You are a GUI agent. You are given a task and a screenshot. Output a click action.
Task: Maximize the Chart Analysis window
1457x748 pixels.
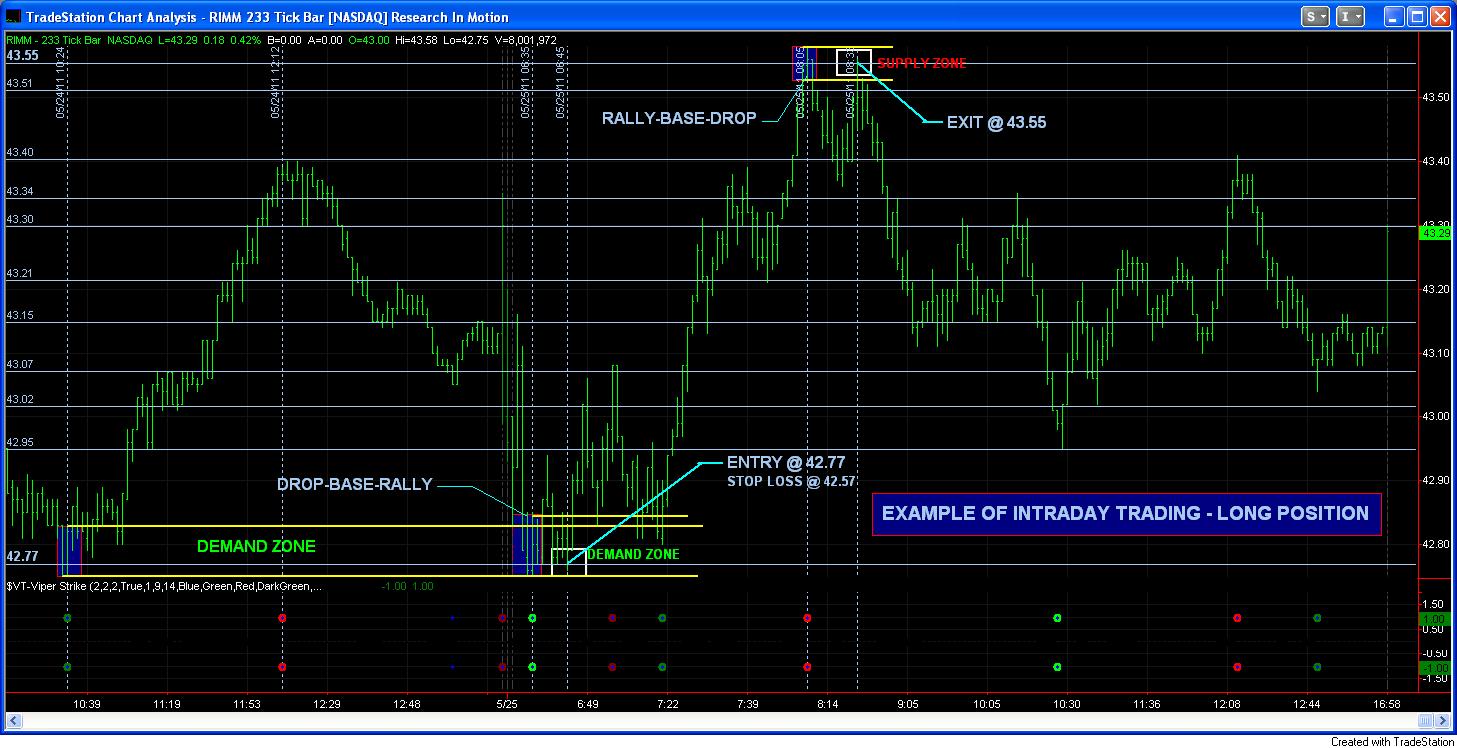1418,16
